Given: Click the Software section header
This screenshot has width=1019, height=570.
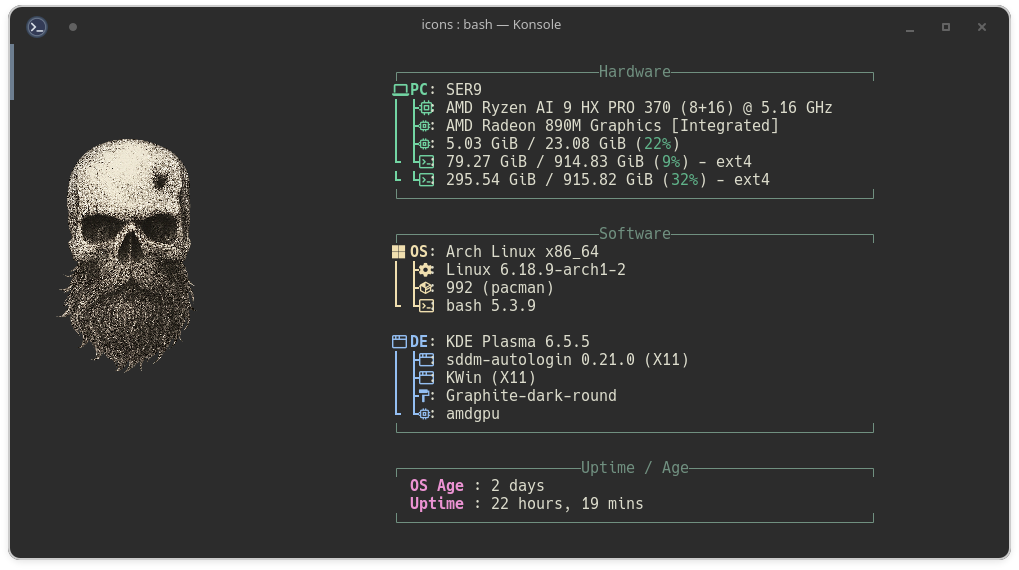Looking at the screenshot, I should pyautogui.click(x=634, y=234).
